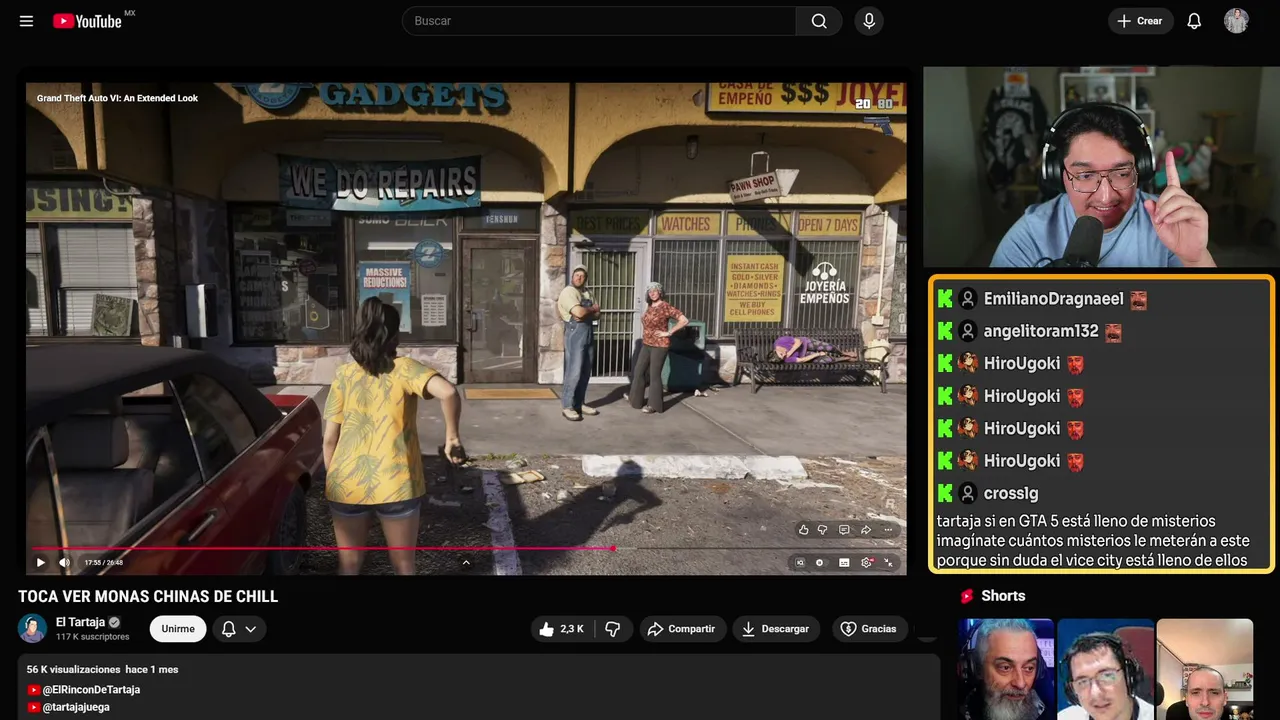The height and width of the screenshot is (720, 1280).
Task: Go to the YouTube home logo
Action: pyautogui.click(x=87, y=21)
